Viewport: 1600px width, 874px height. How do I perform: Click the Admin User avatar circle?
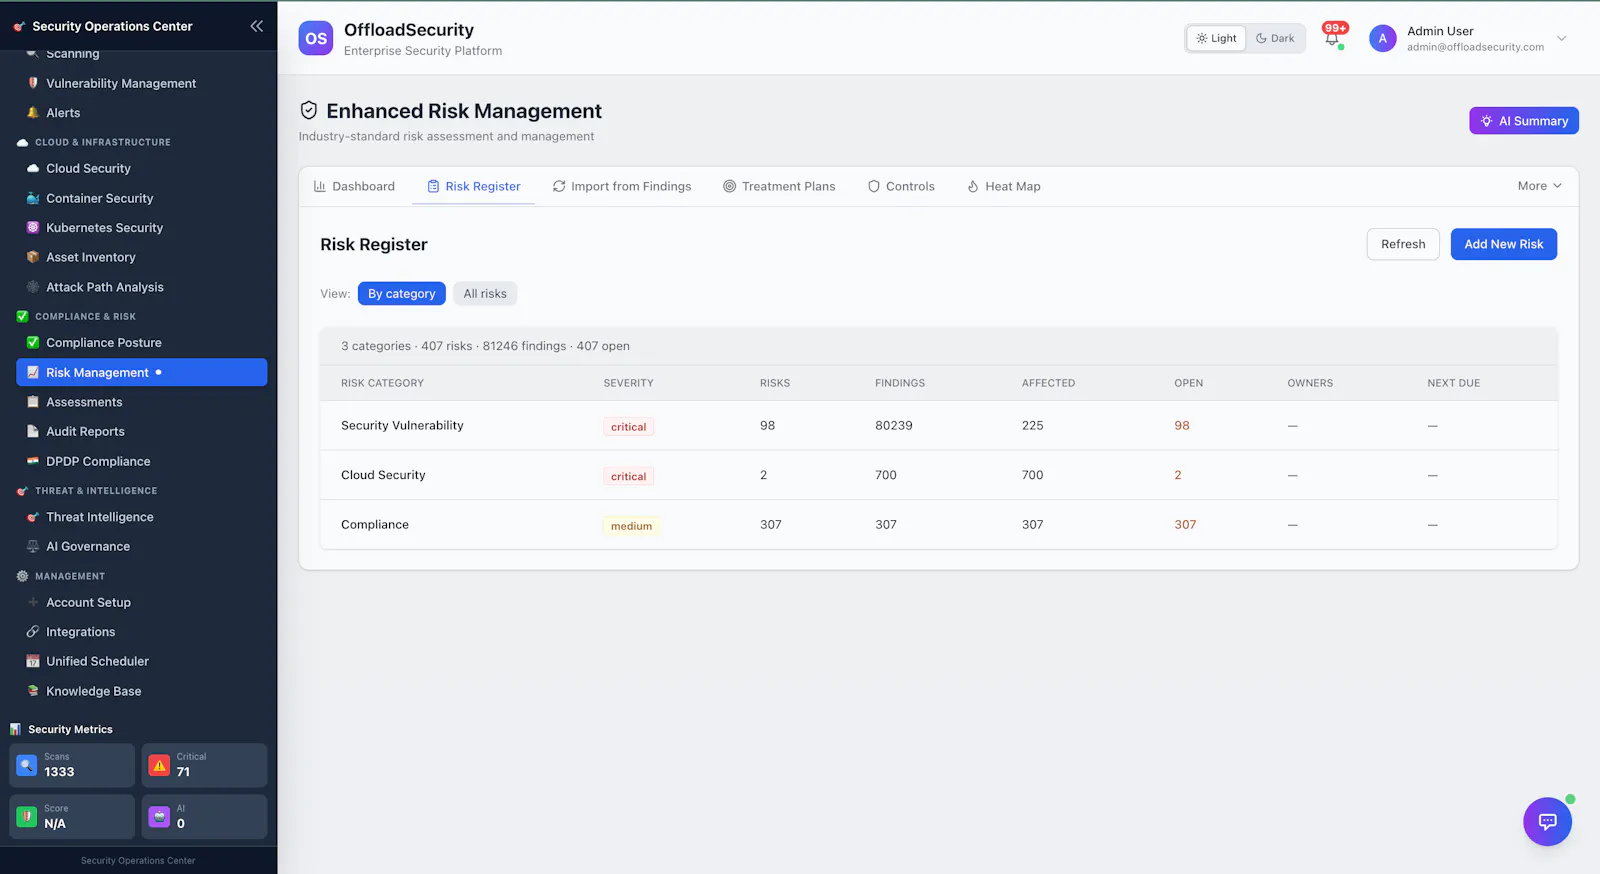coord(1382,39)
